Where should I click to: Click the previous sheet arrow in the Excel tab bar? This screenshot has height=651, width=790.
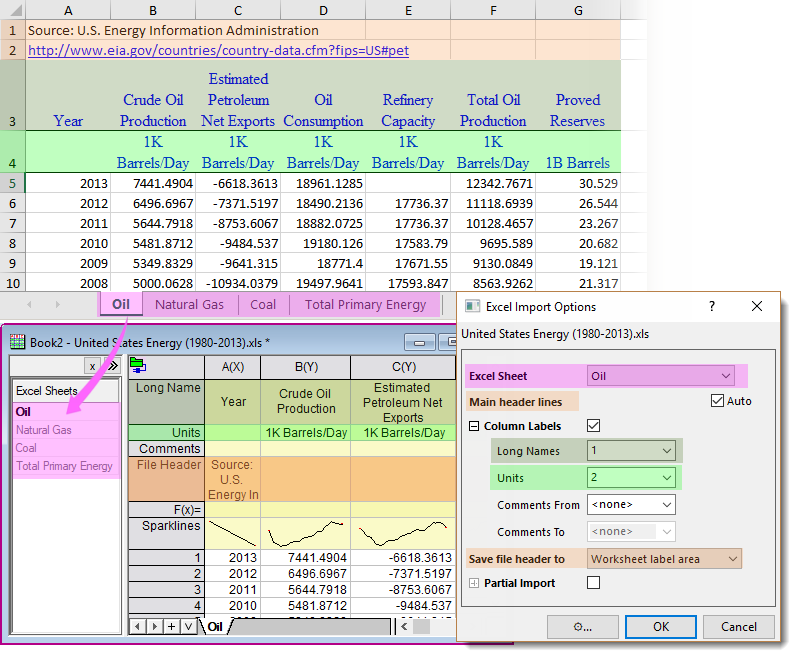pos(29,304)
